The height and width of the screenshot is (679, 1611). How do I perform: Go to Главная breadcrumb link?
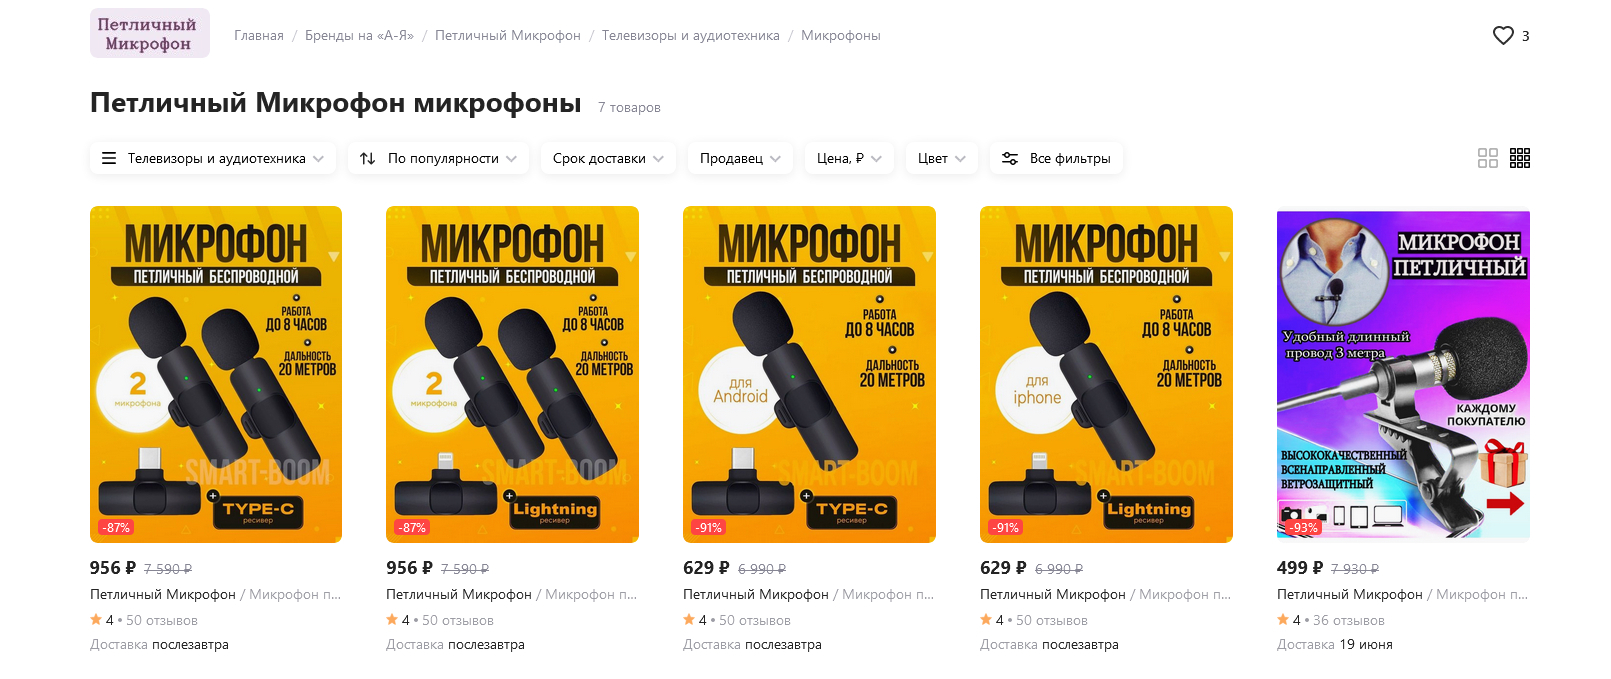pyautogui.click(x=259, y=35)
